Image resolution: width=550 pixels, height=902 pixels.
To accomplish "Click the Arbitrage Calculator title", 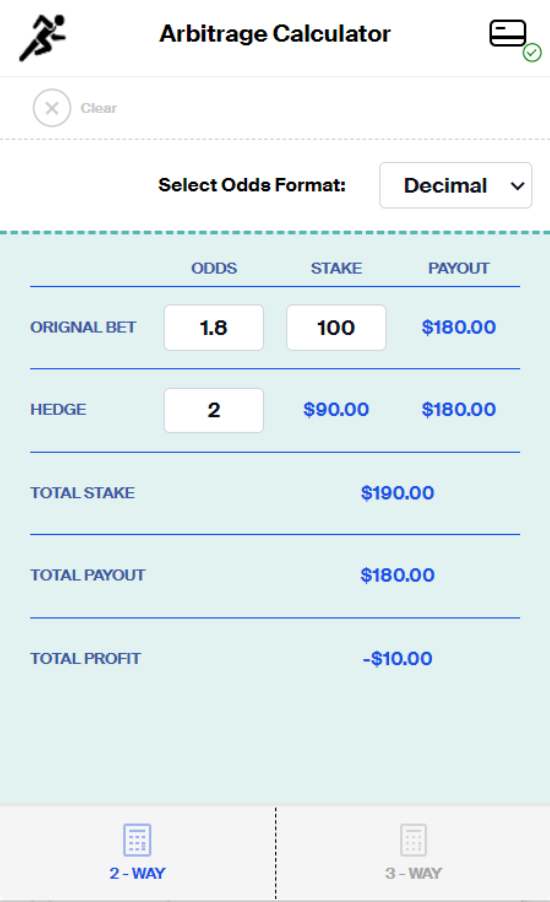I will tap(275, 34).
